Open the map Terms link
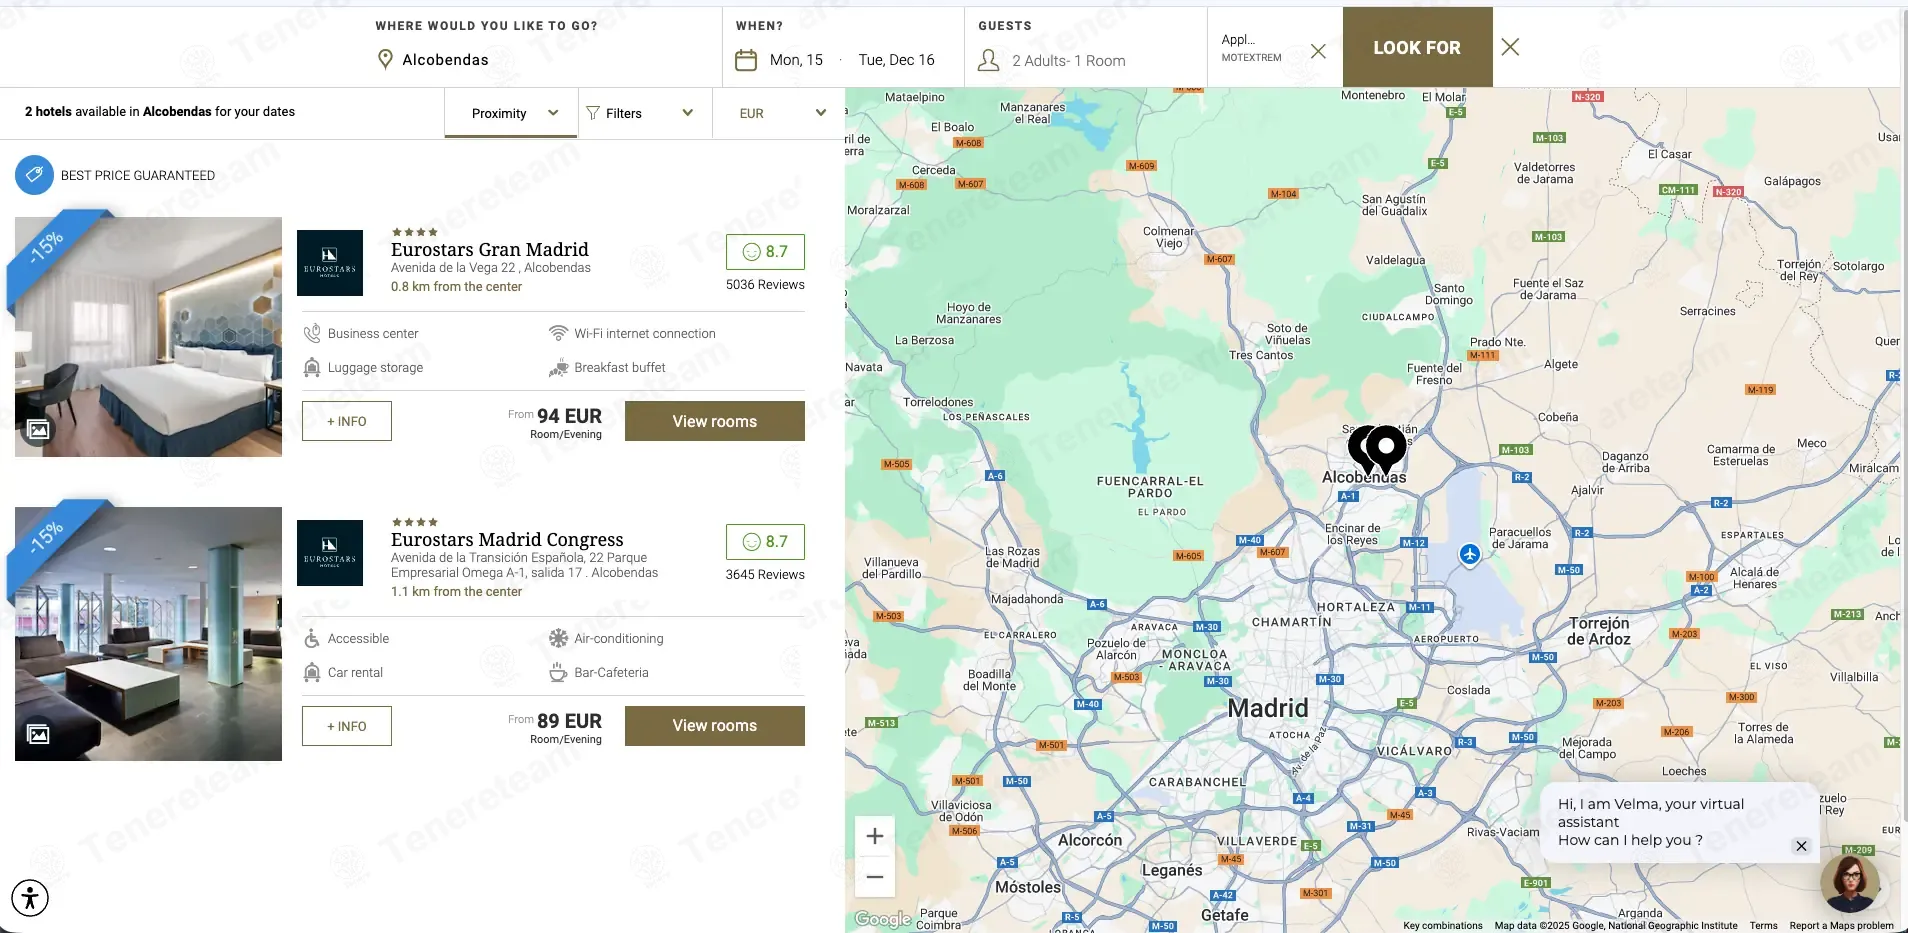1908x933 pixels. [1763, 926]
